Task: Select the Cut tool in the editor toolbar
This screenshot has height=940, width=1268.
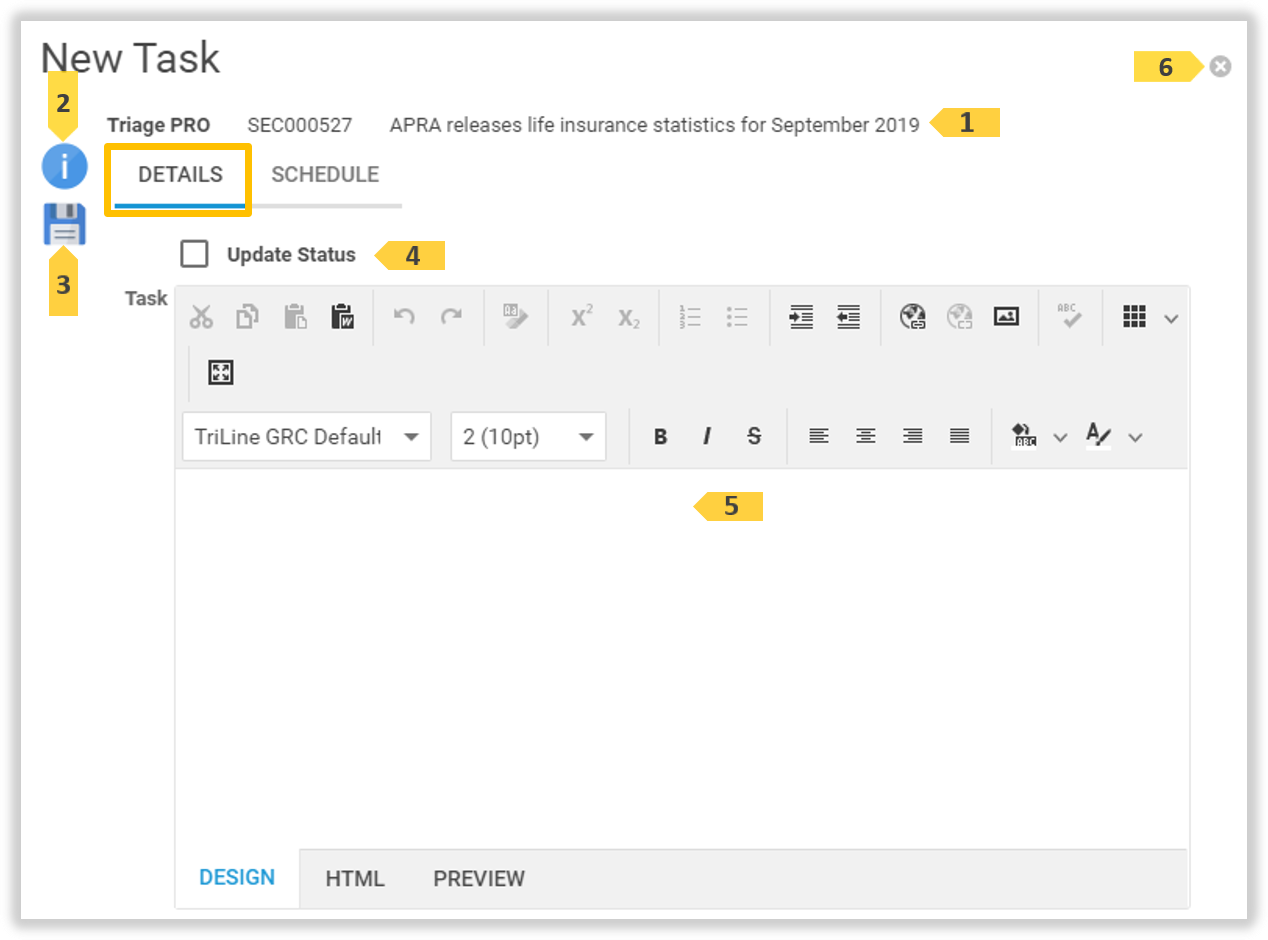Action: (x=202, y=316)
